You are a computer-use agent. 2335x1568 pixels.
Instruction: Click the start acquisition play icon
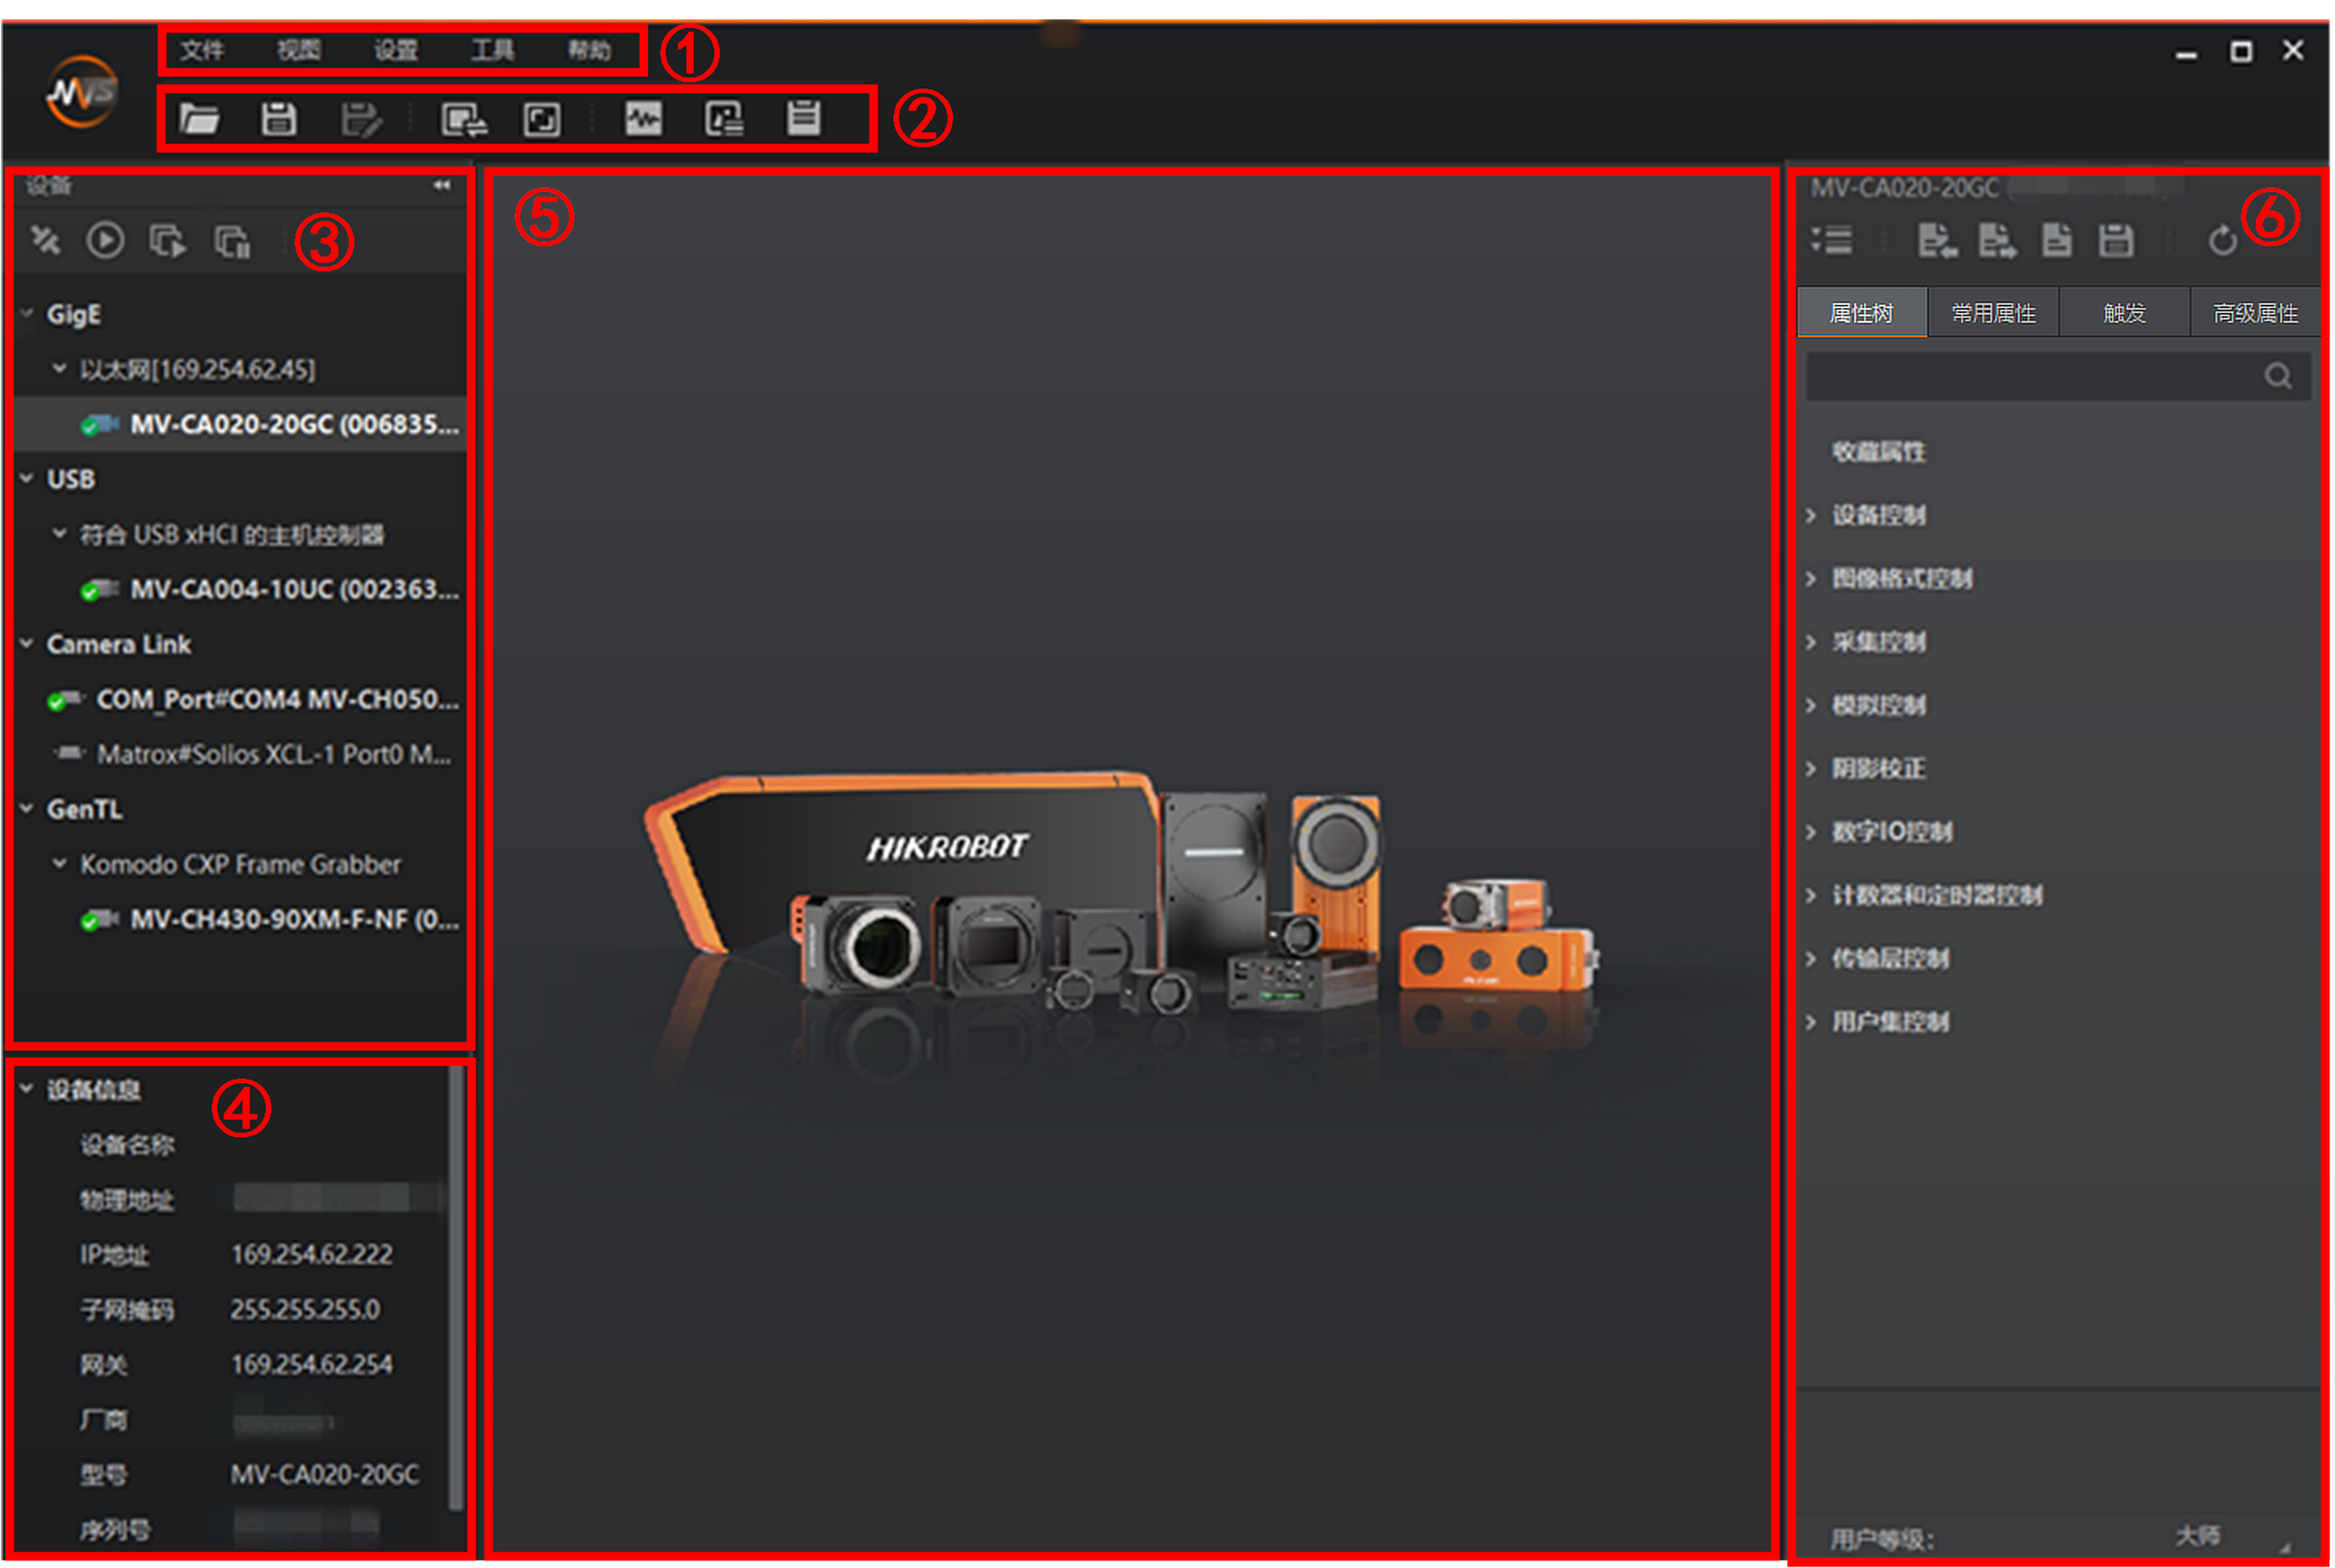pos(105,241)
